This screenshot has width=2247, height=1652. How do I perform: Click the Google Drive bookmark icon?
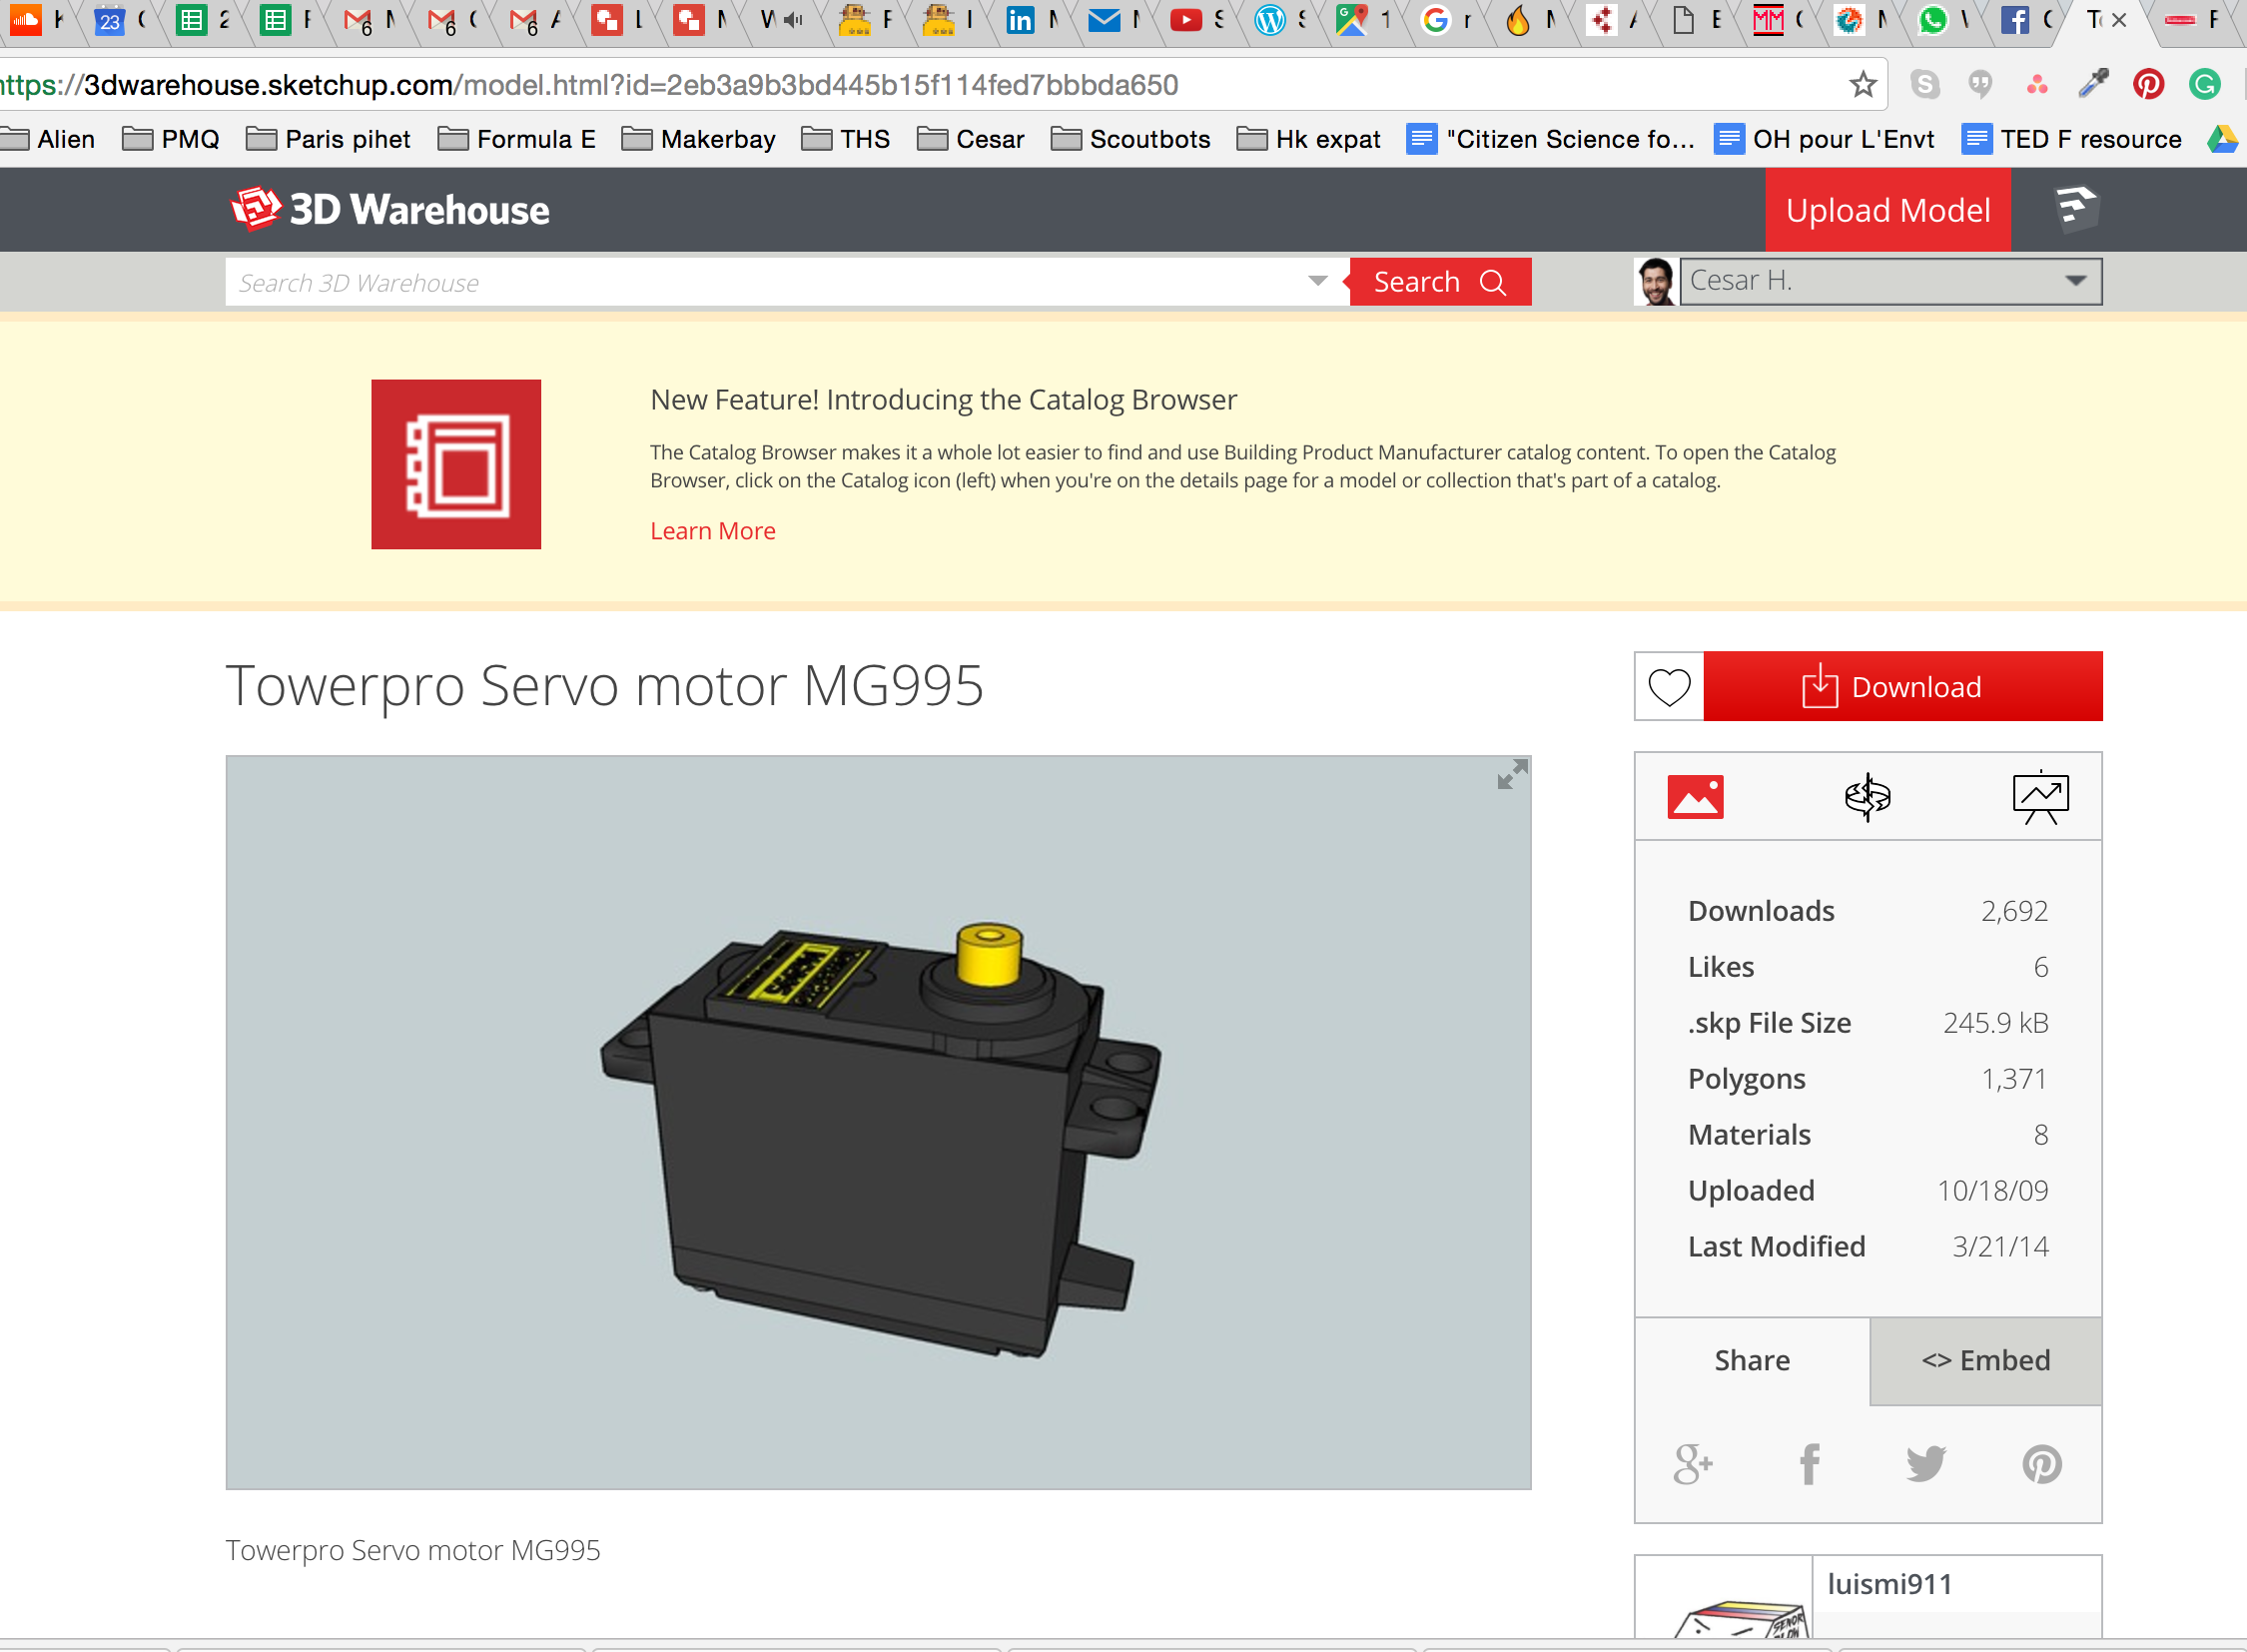click(x=2223, y=139)
